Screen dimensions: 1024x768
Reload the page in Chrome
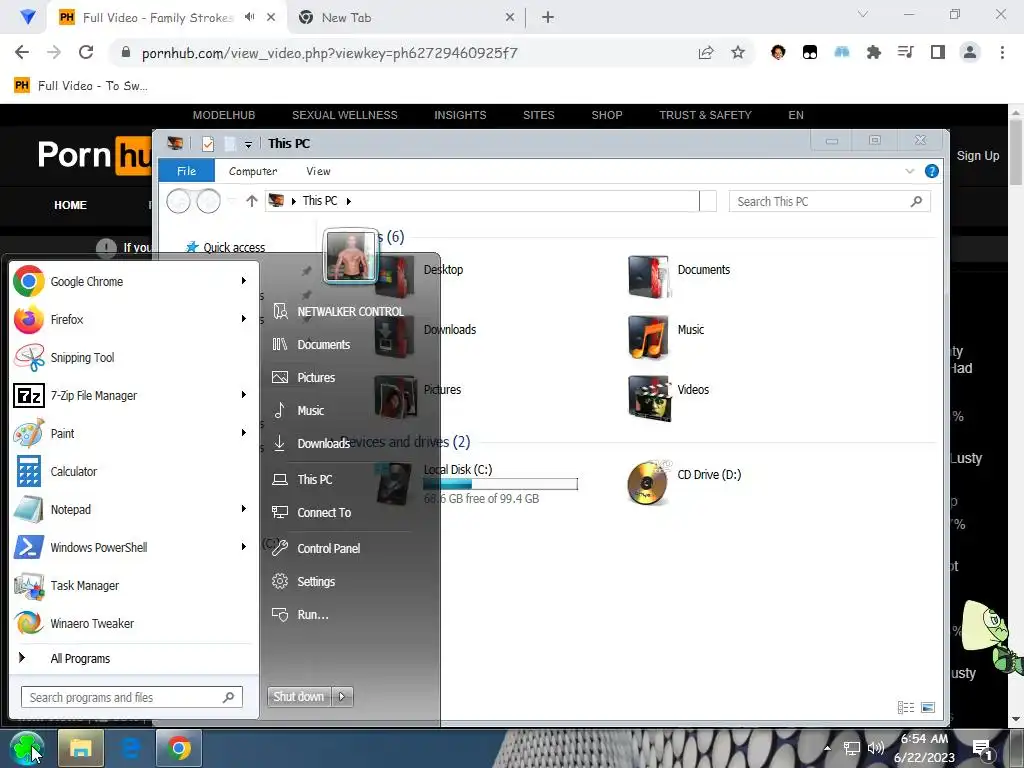pos(86,52)
